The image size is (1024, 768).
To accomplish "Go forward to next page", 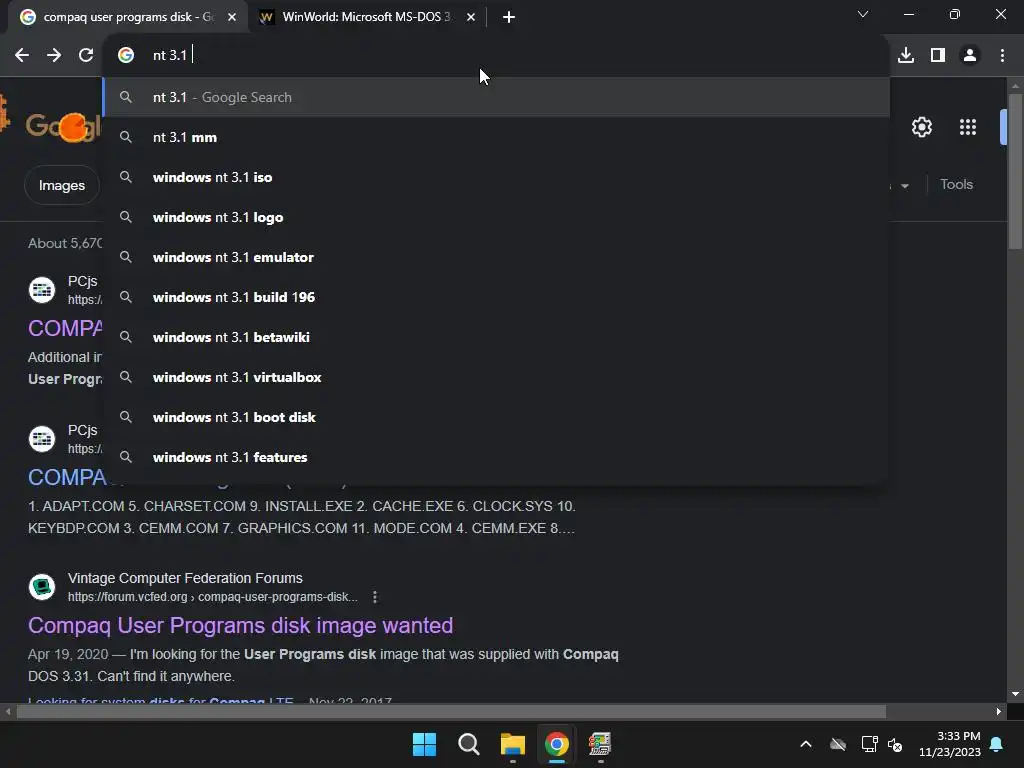I will coord(54,56).
